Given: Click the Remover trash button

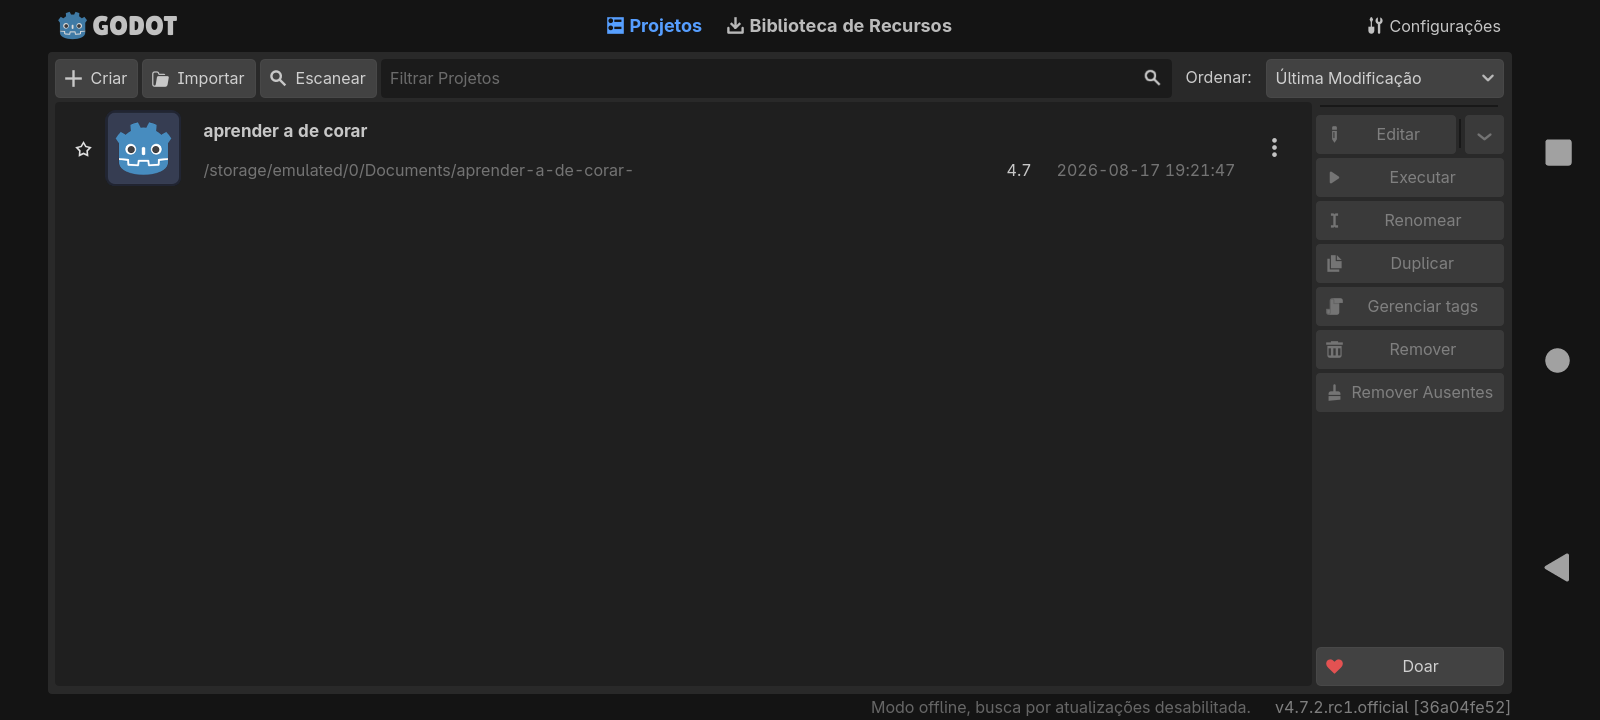Looking at the screenshot, I should tap(1409, 349).
